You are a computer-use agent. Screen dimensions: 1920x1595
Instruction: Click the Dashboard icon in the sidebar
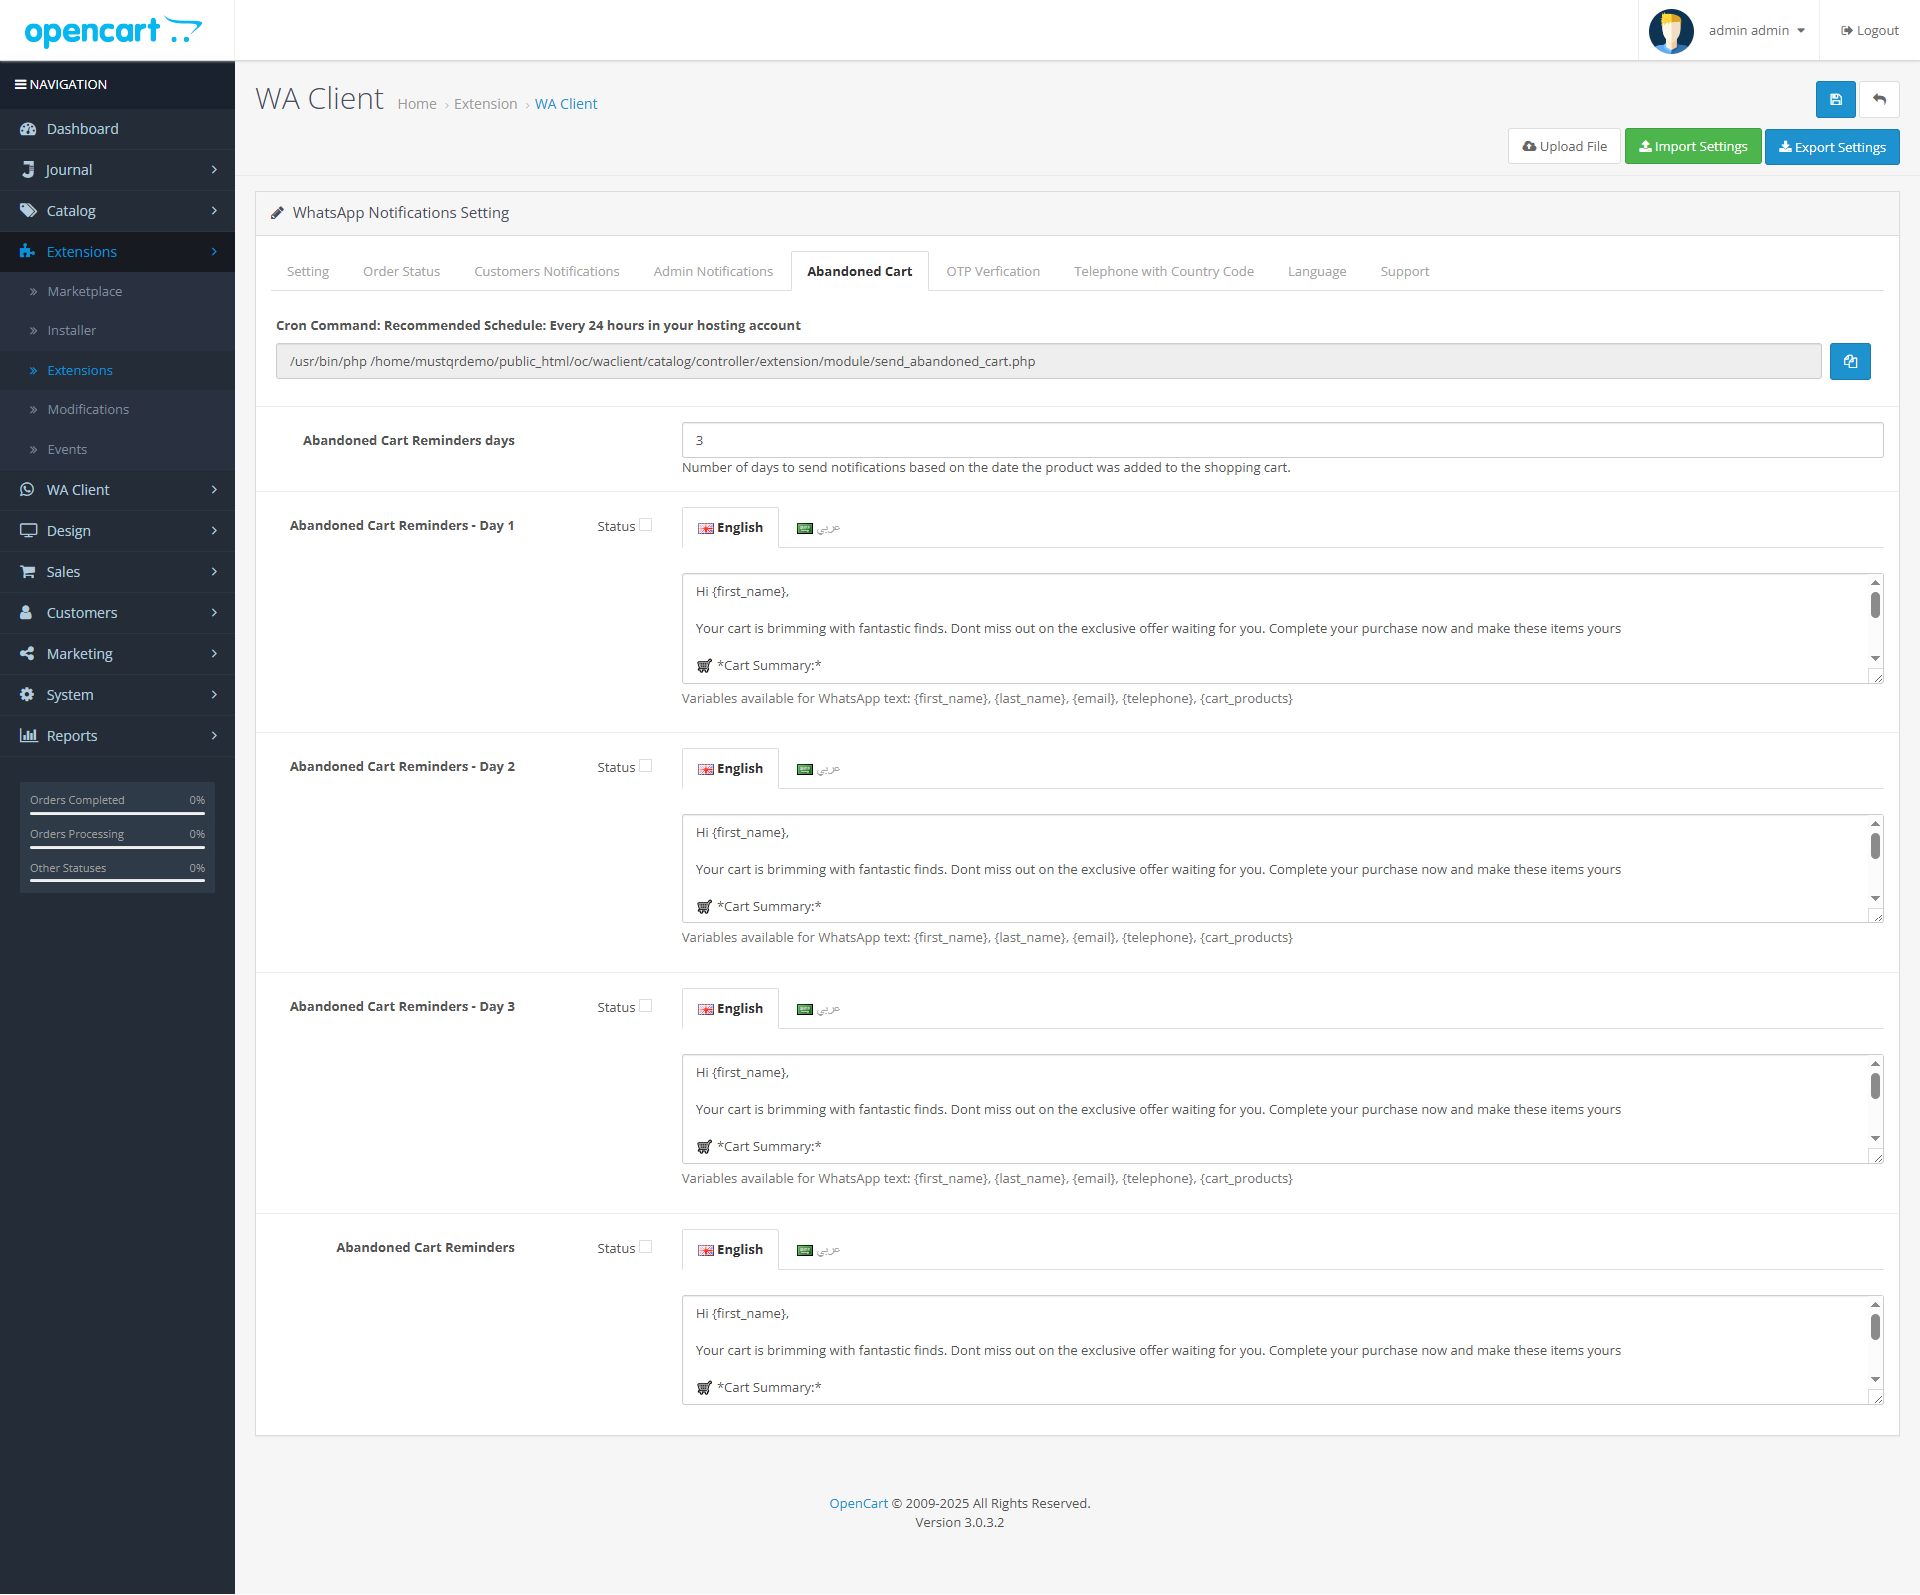(x=28, y=129)
